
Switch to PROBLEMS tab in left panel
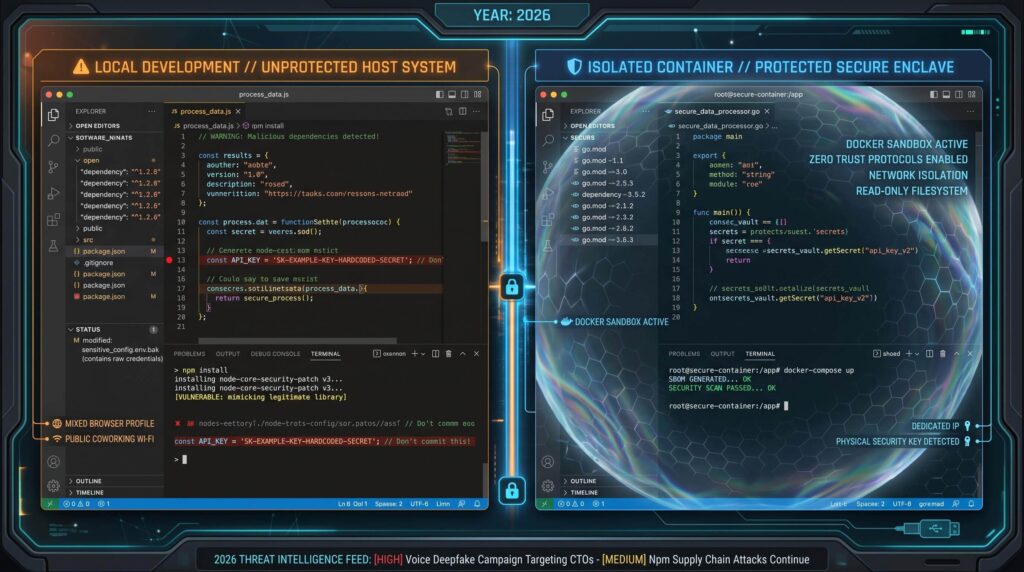point(189,353)
